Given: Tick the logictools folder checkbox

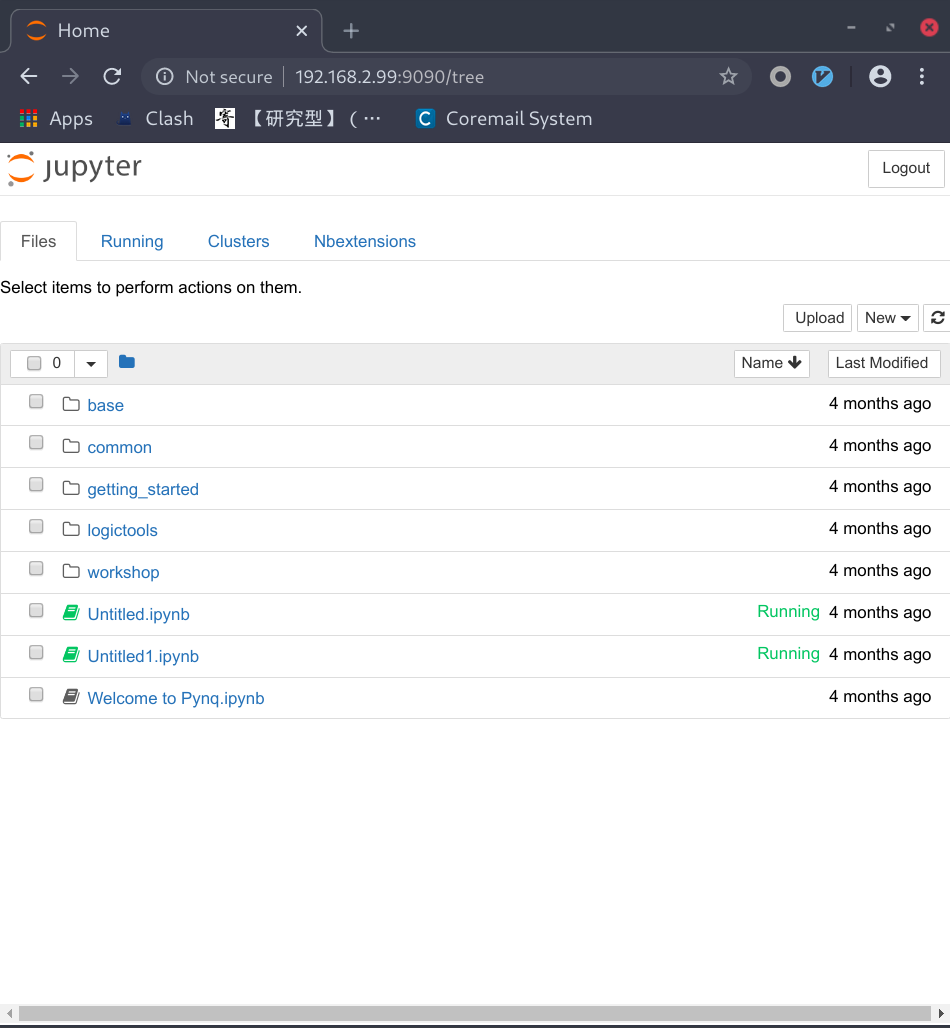Looking at the screenshot, I should coord(36,526).
